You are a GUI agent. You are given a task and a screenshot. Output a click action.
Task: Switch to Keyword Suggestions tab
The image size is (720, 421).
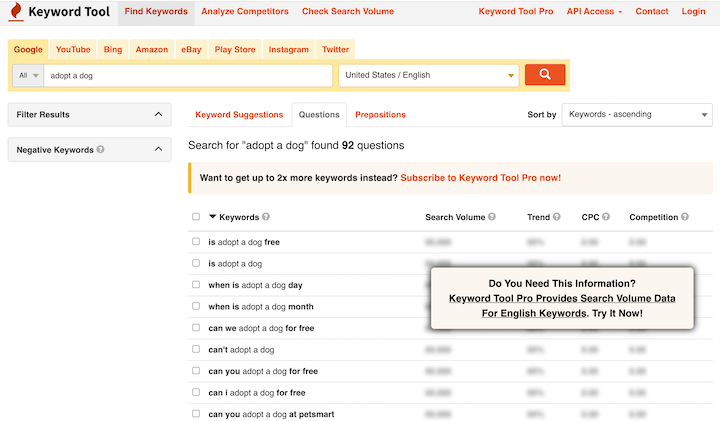point(239,115)
